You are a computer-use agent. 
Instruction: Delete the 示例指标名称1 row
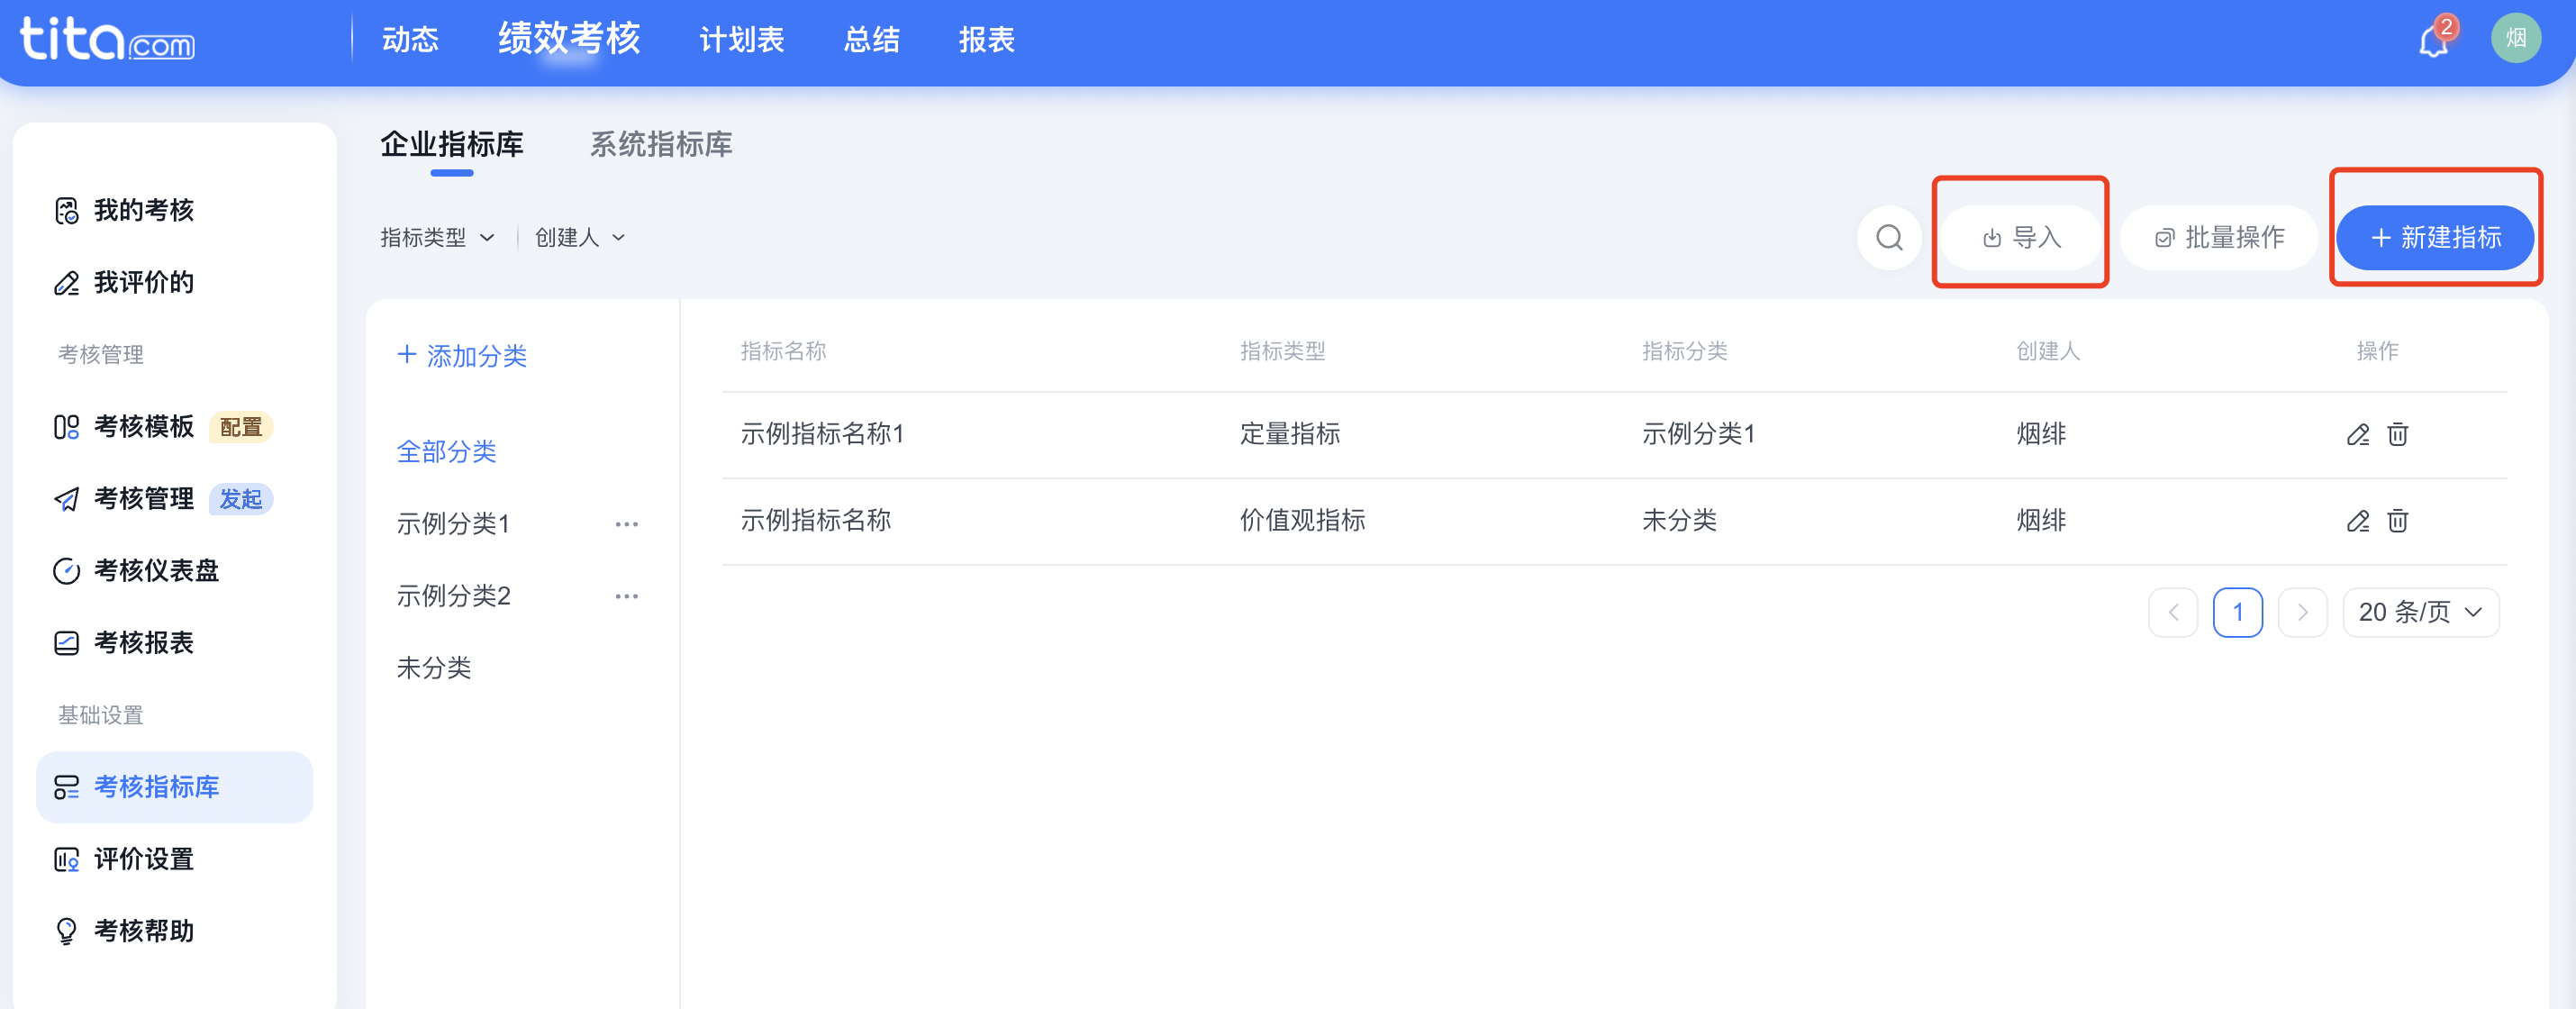[x=2398, y=434]
